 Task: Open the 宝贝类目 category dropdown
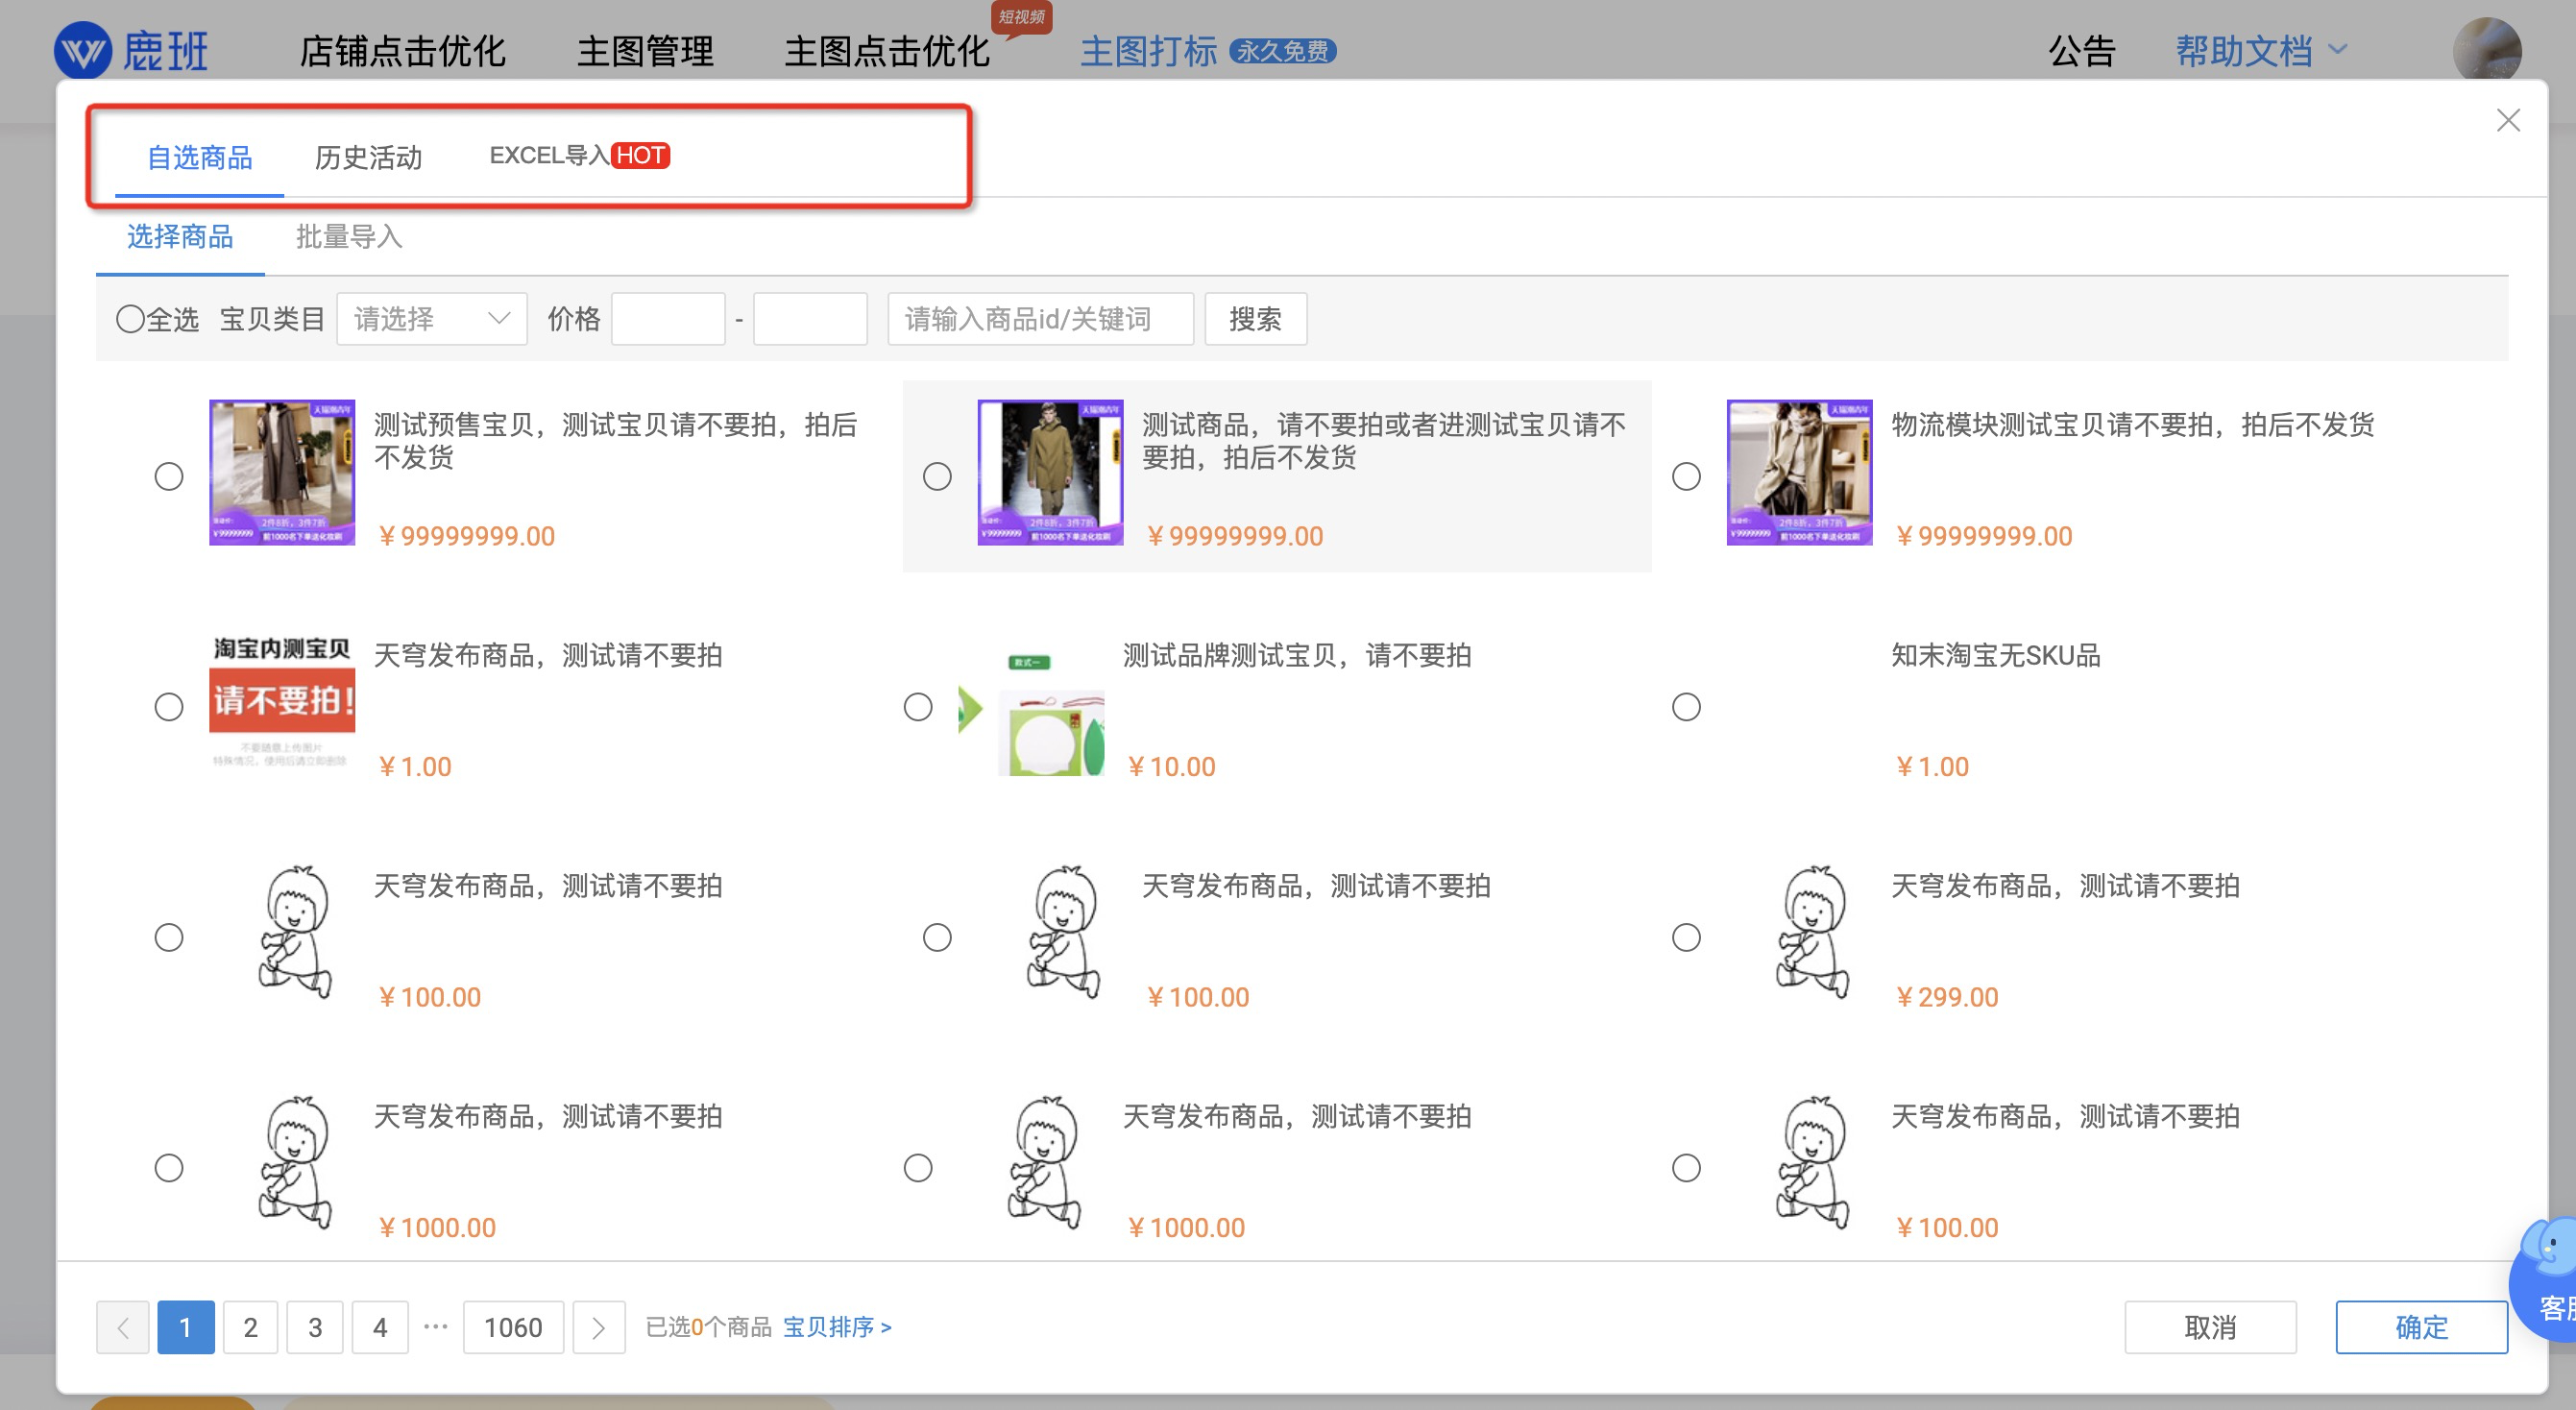pyautogui.click(x=432, y=318)
